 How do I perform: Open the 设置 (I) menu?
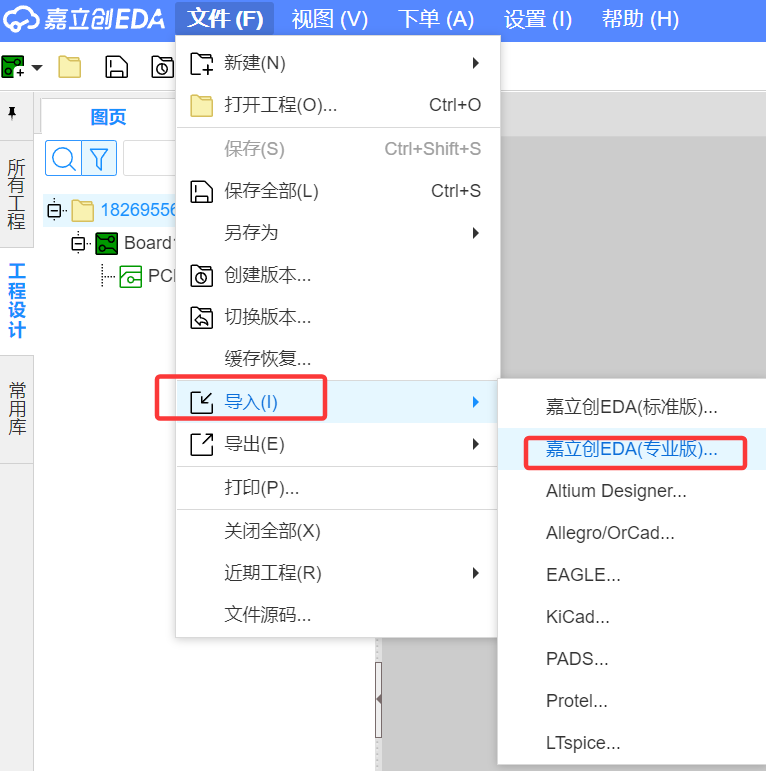[538, 19]
